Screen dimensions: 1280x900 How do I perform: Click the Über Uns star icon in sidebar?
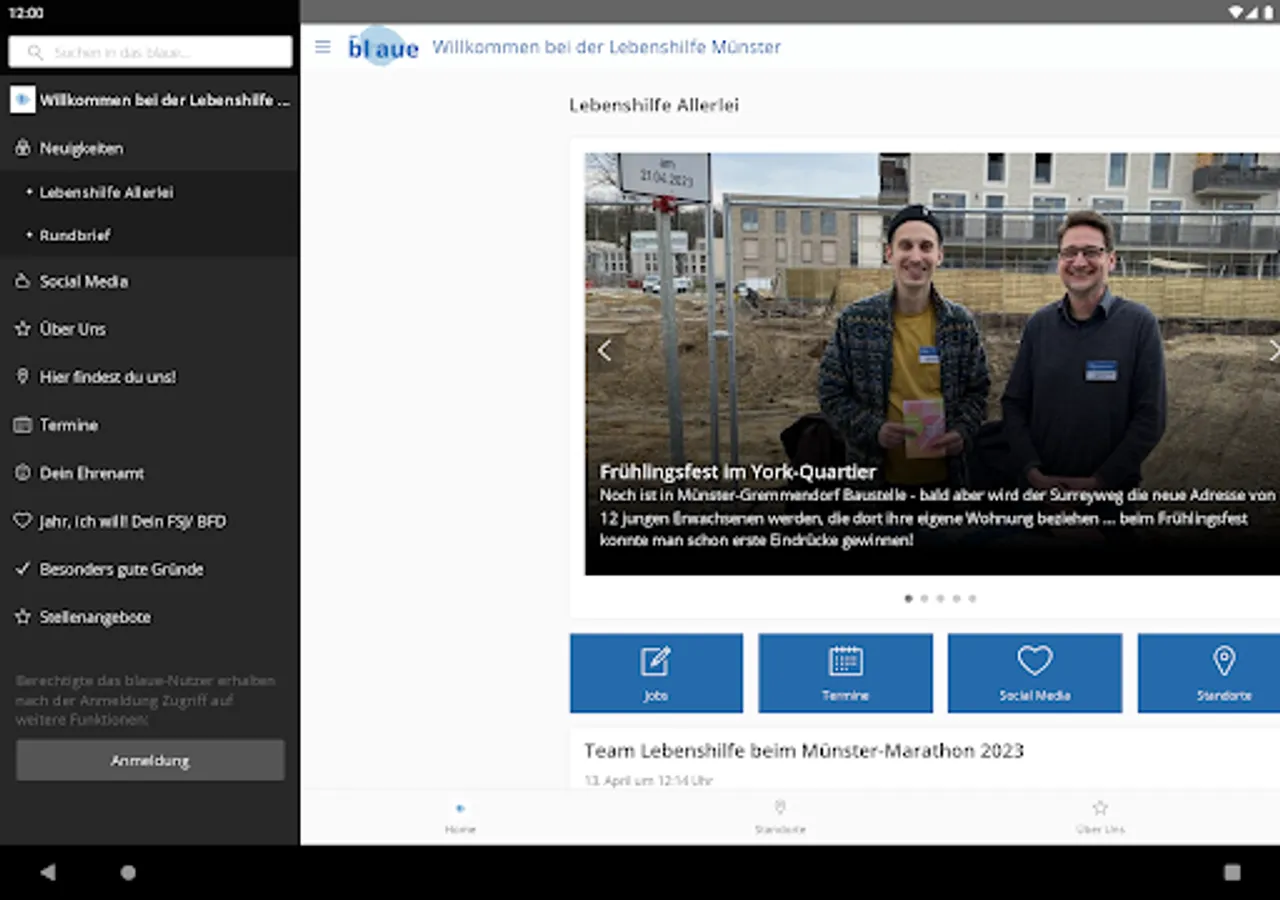pyautogui.click(x=23, y=329)
